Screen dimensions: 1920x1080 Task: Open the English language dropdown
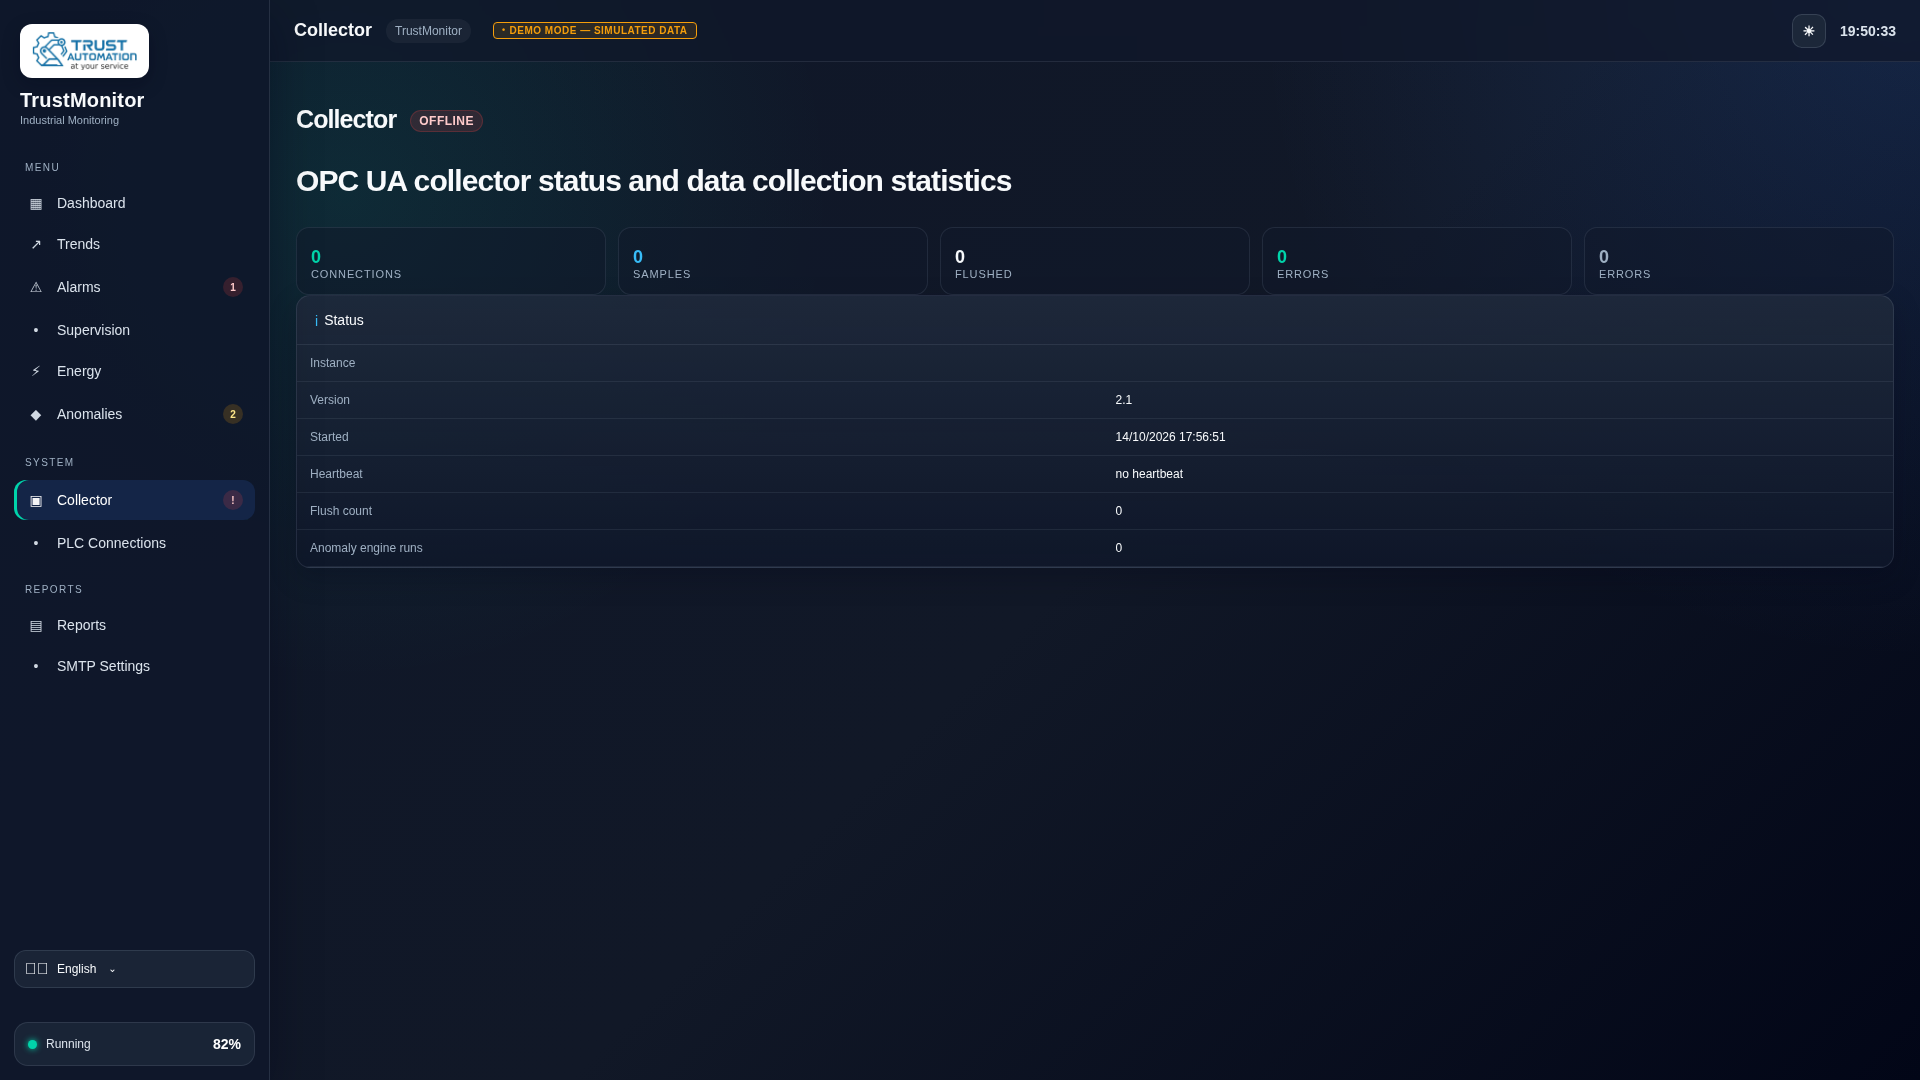point(134,969)
